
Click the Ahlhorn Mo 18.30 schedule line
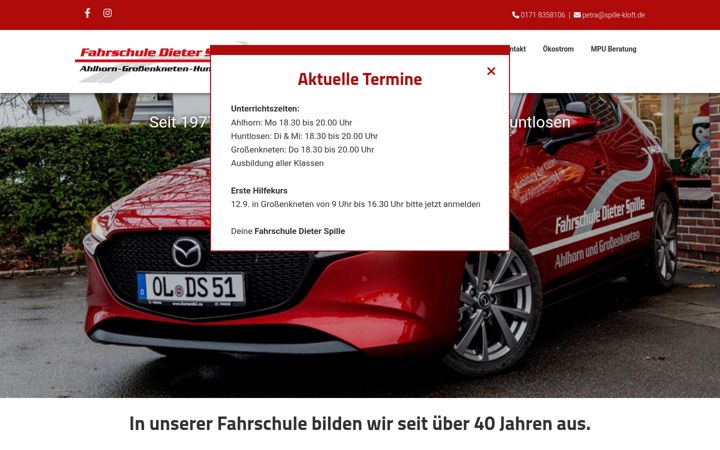pyautogui.click(x=292, y=123)
